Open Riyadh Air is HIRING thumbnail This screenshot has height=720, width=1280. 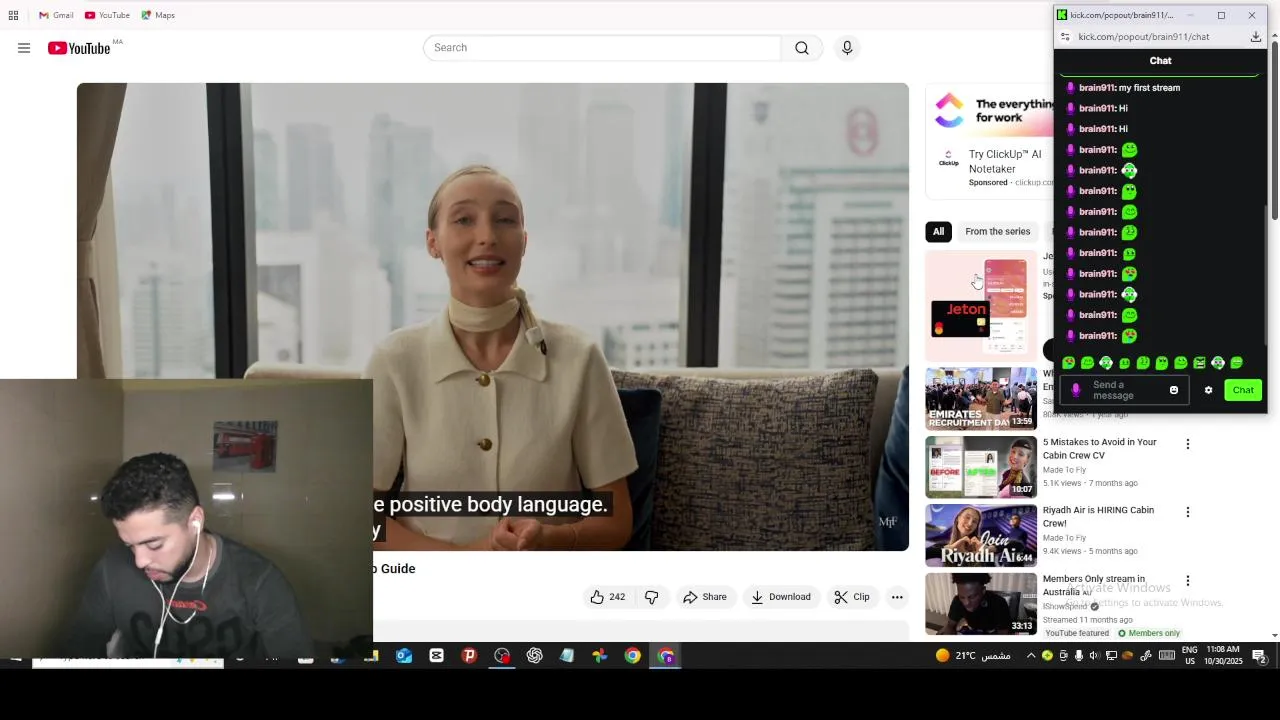pyautogui.click(x=981, y=535)
